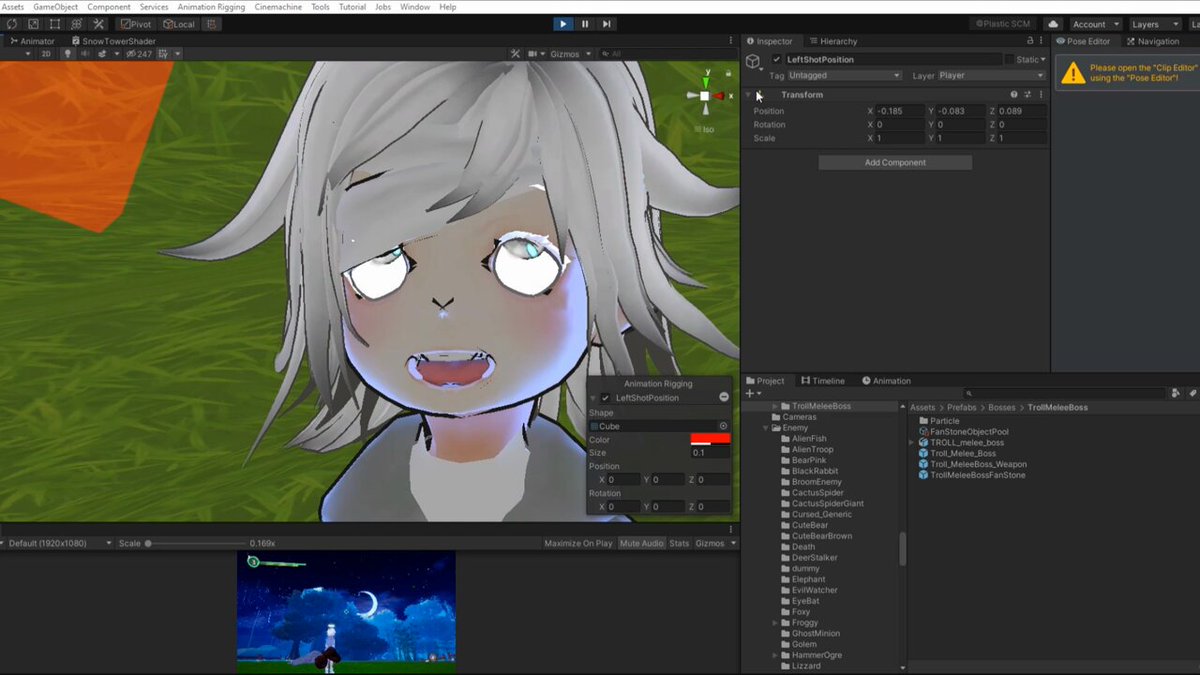The height and width of the screenshot is (675, 1200).
Task: Uncheck the LeftShotPosition active checkbox in the Inspector
Action: [777, 60]
